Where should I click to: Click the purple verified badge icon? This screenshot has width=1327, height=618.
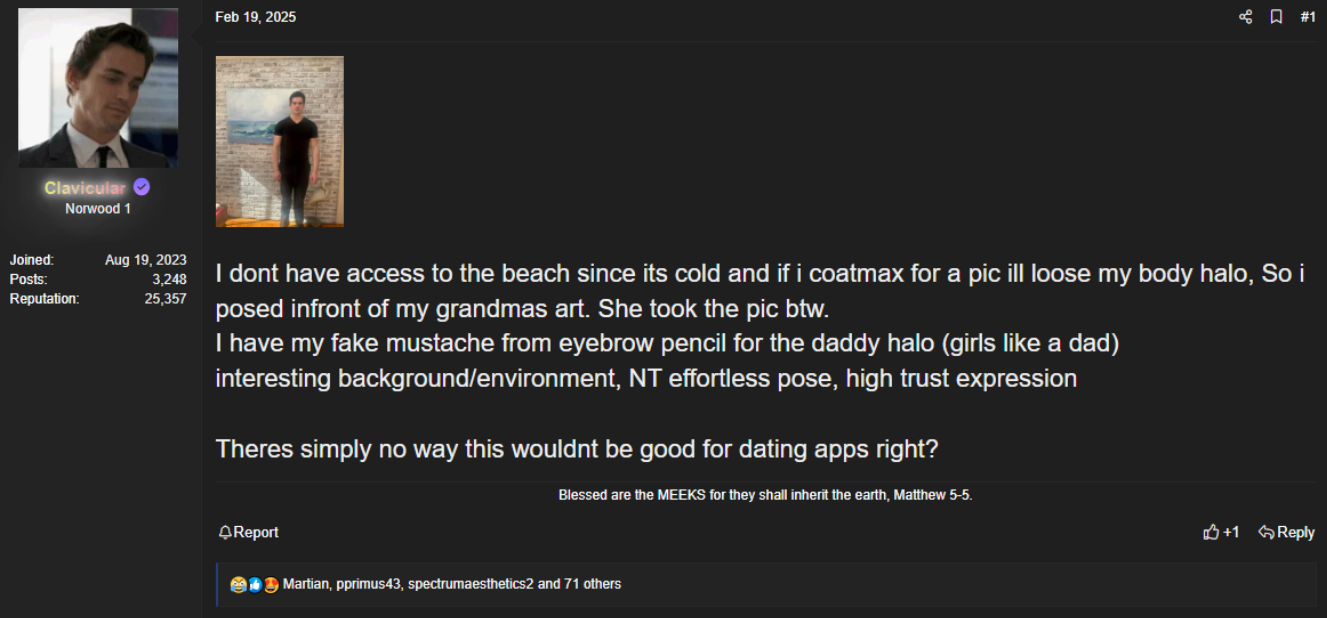[x=142, y=187]
